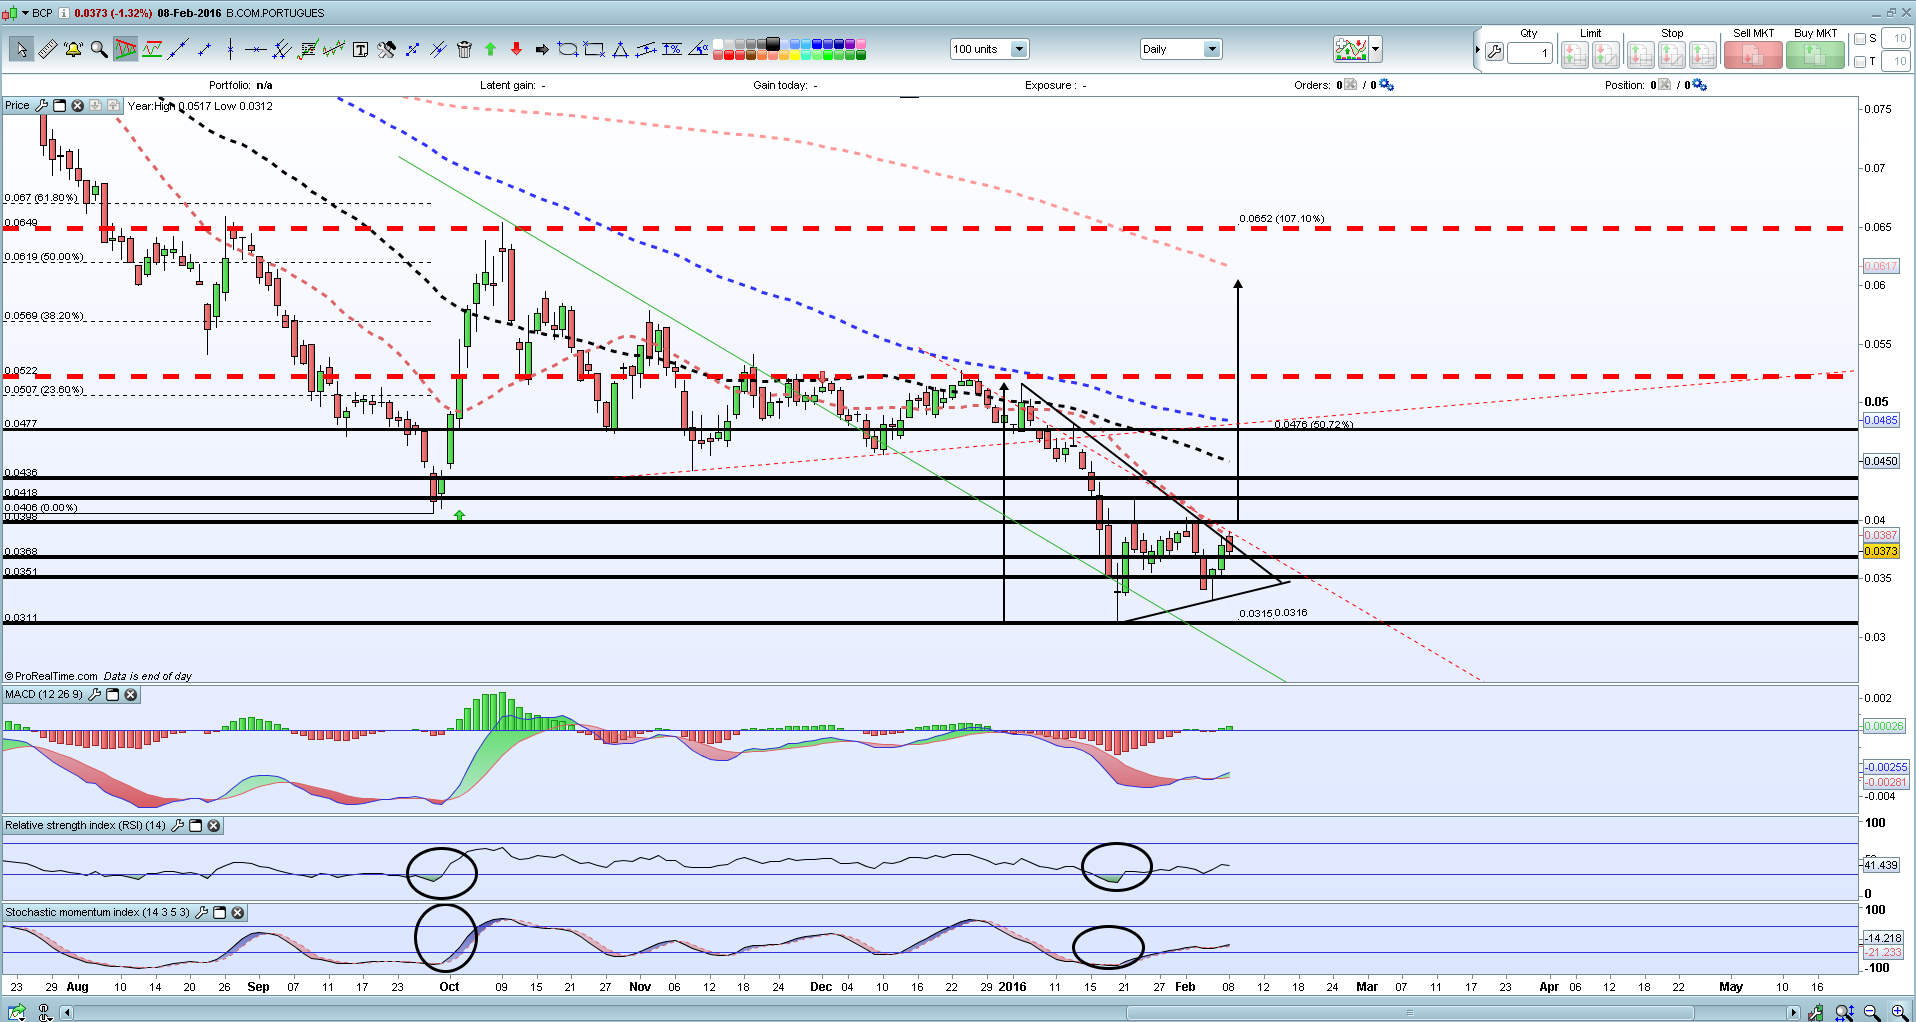Click the trash can delete tool

pos(464,49)
